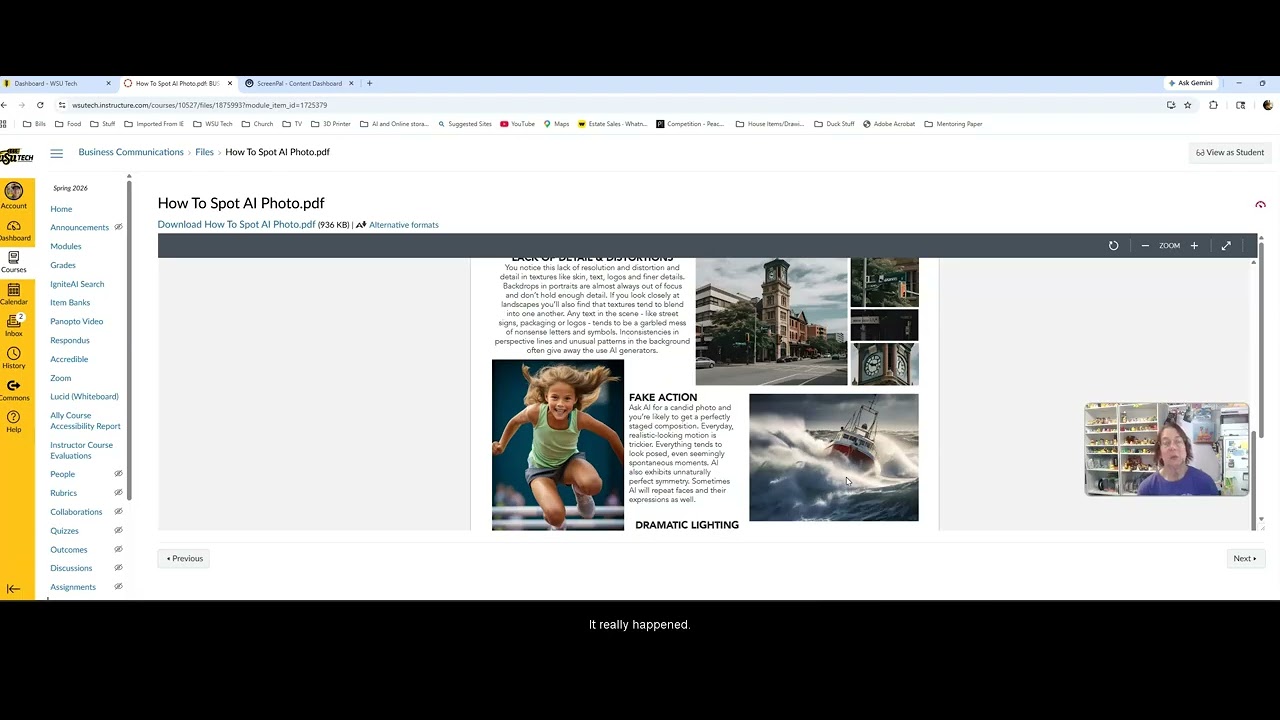The width and height of the screenshot is (1280, 720).
Task: Open Modules in course navigation
Action: tap(66, 246)
